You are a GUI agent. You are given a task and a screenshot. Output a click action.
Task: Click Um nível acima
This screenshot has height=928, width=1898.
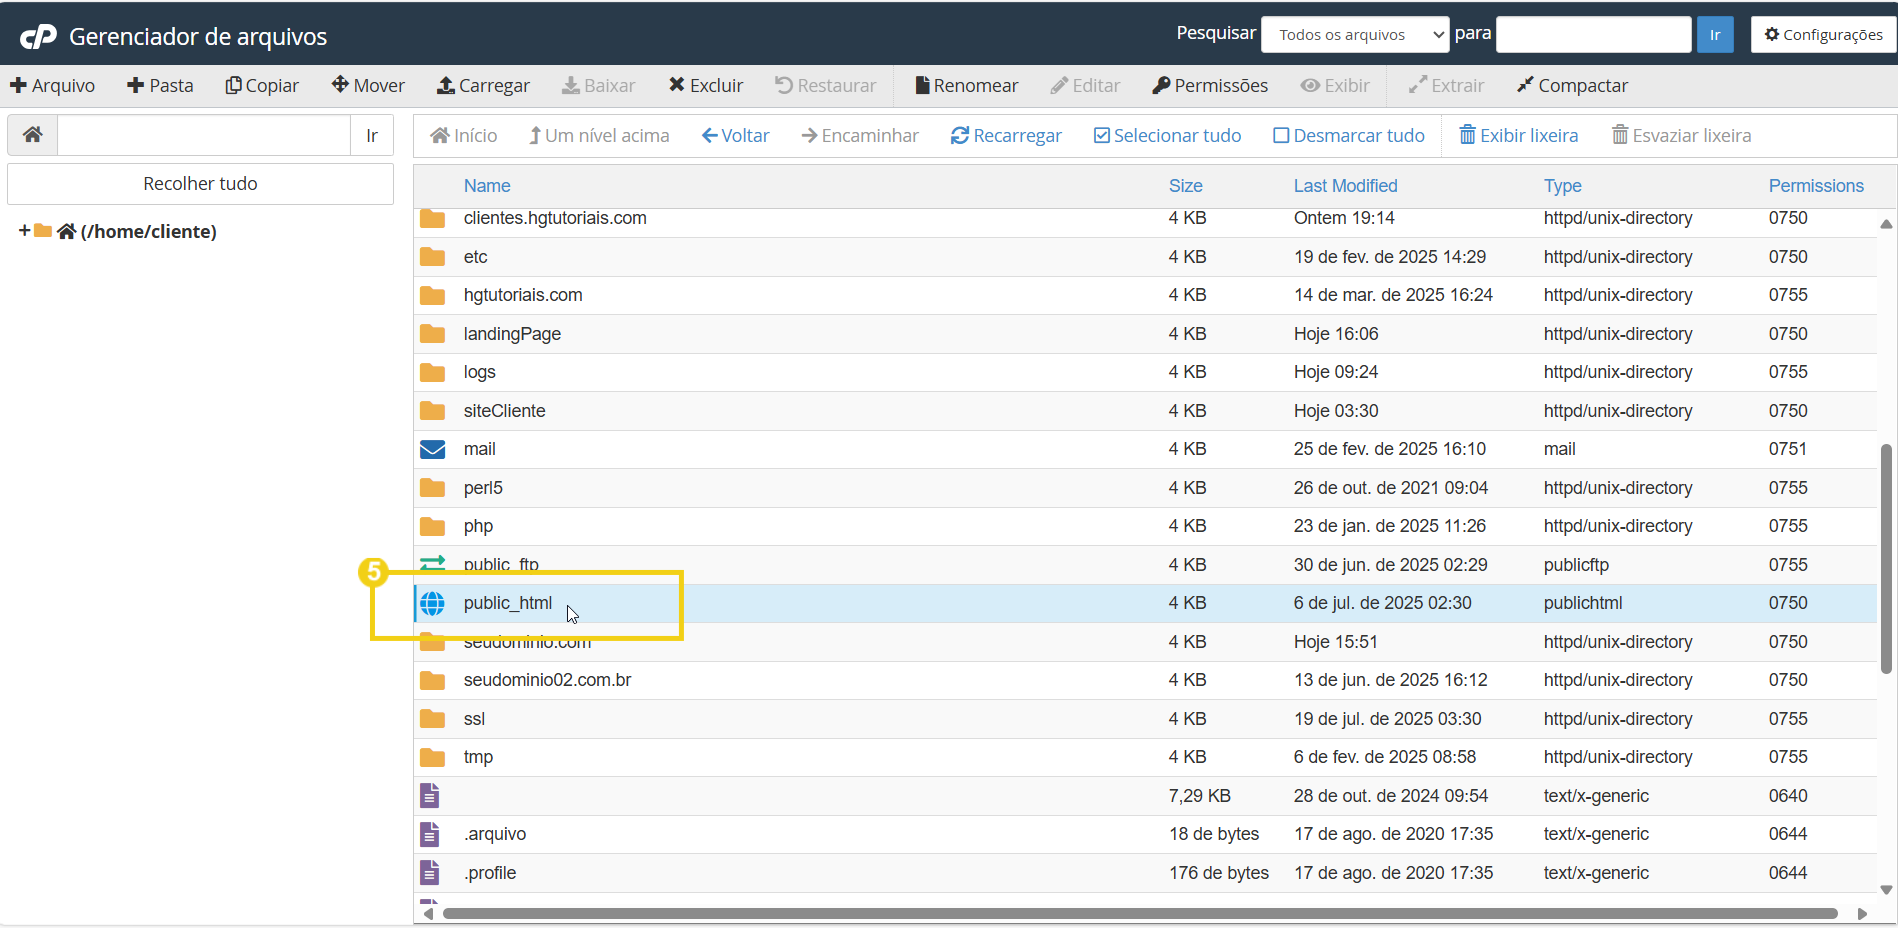coord(599,136)
